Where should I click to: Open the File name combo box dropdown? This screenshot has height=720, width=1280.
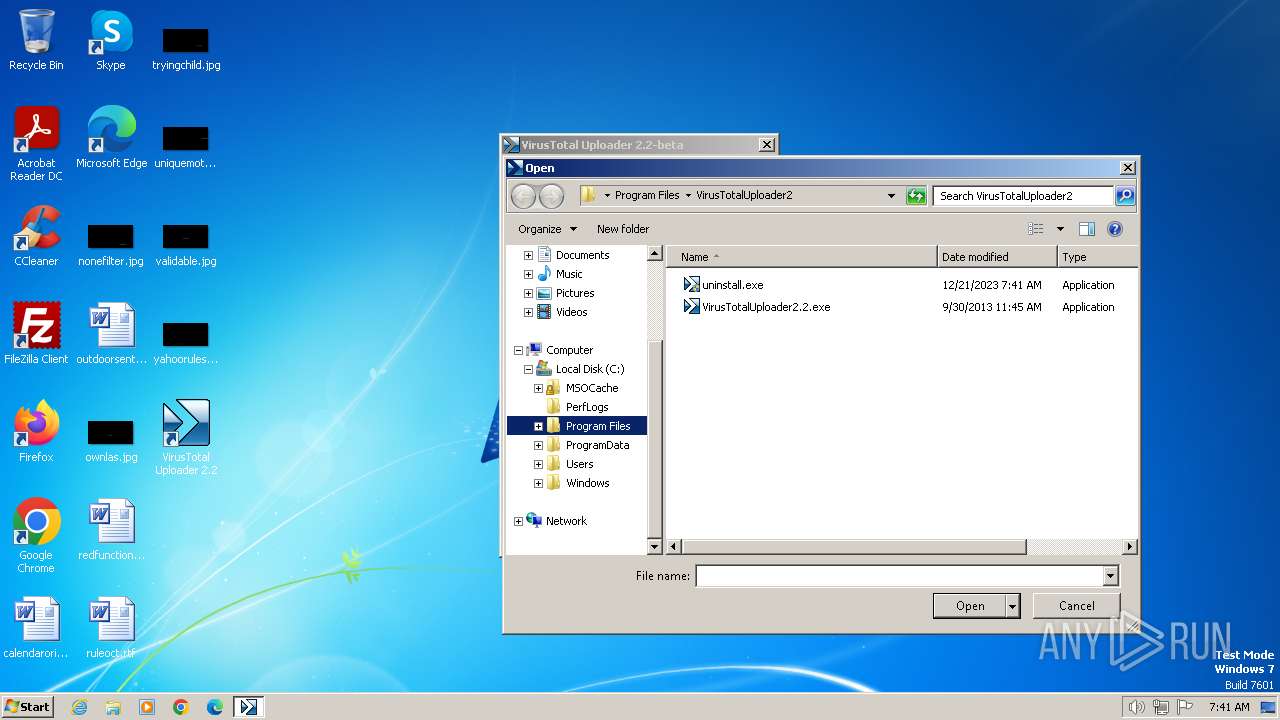click(x=1110, y=576)
